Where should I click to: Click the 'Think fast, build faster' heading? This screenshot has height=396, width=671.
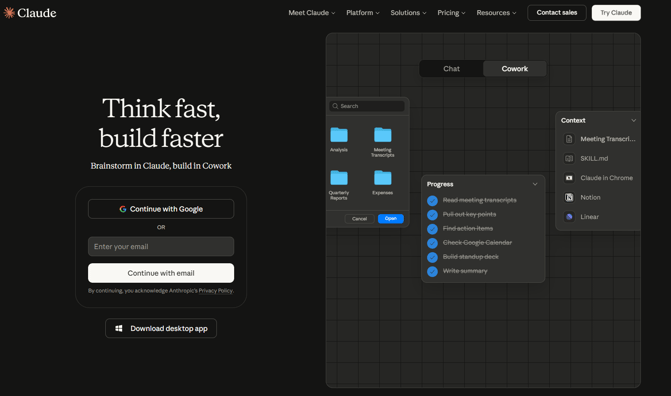coord(161,123)
